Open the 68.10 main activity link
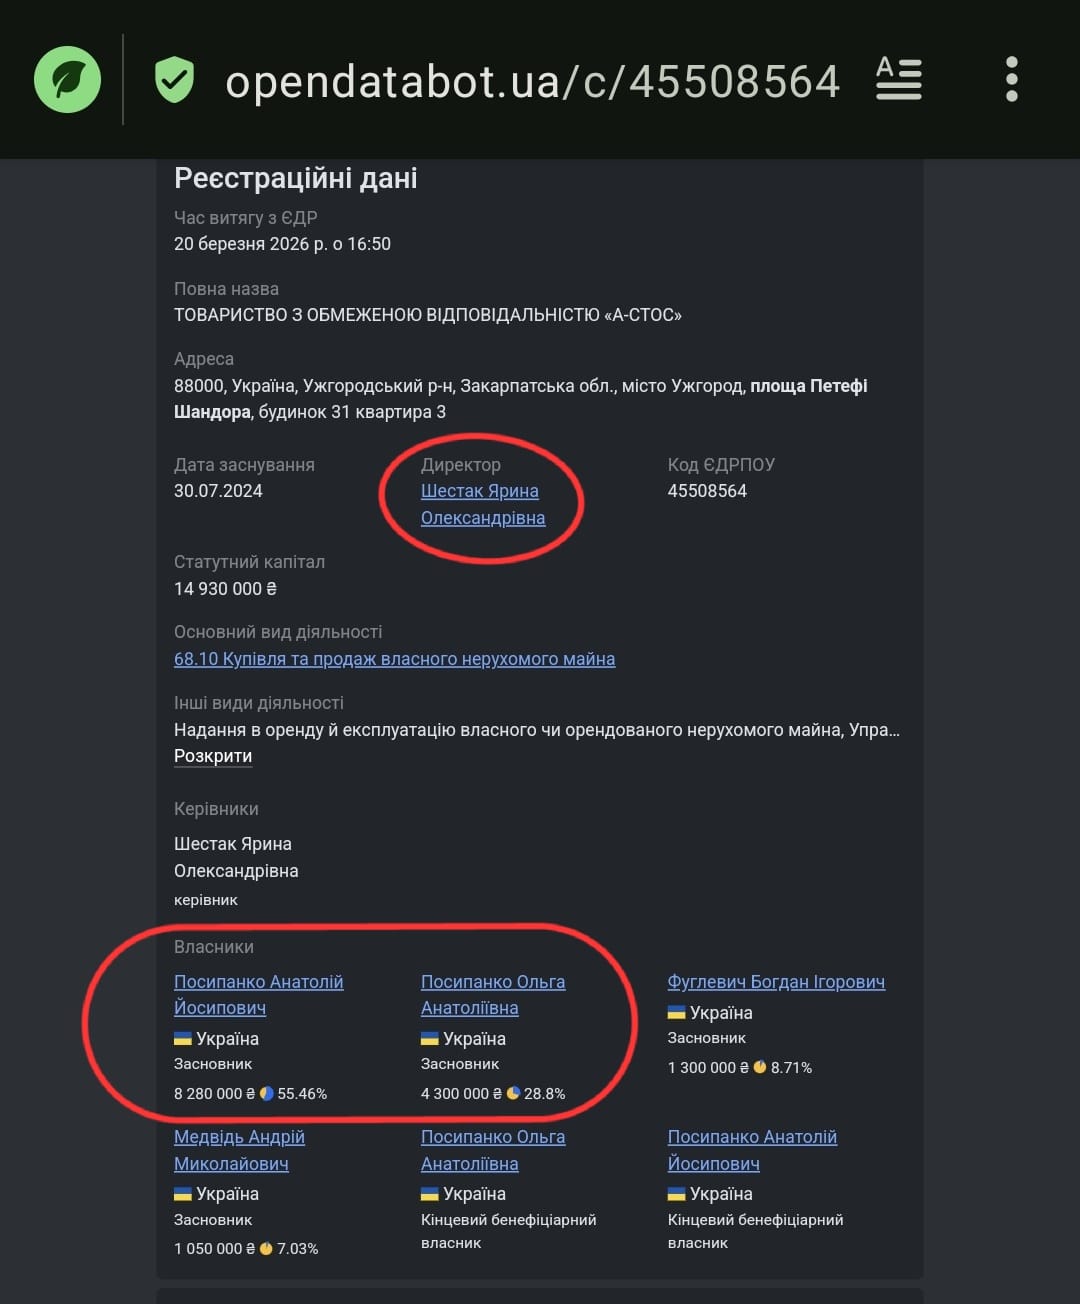1080x1304 pixels. (x=394, y=659)
